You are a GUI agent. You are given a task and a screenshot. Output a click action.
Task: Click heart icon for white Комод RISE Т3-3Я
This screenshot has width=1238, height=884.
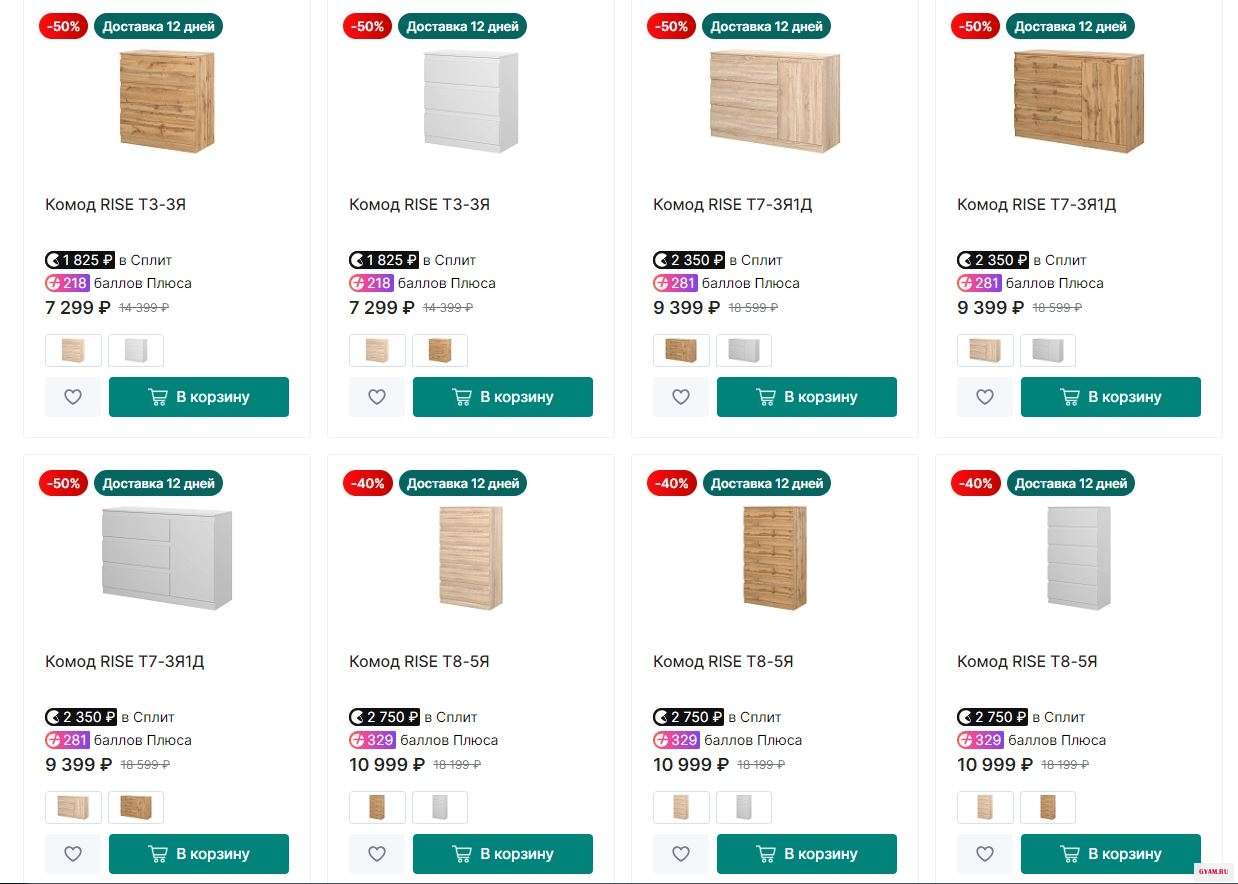377,397
